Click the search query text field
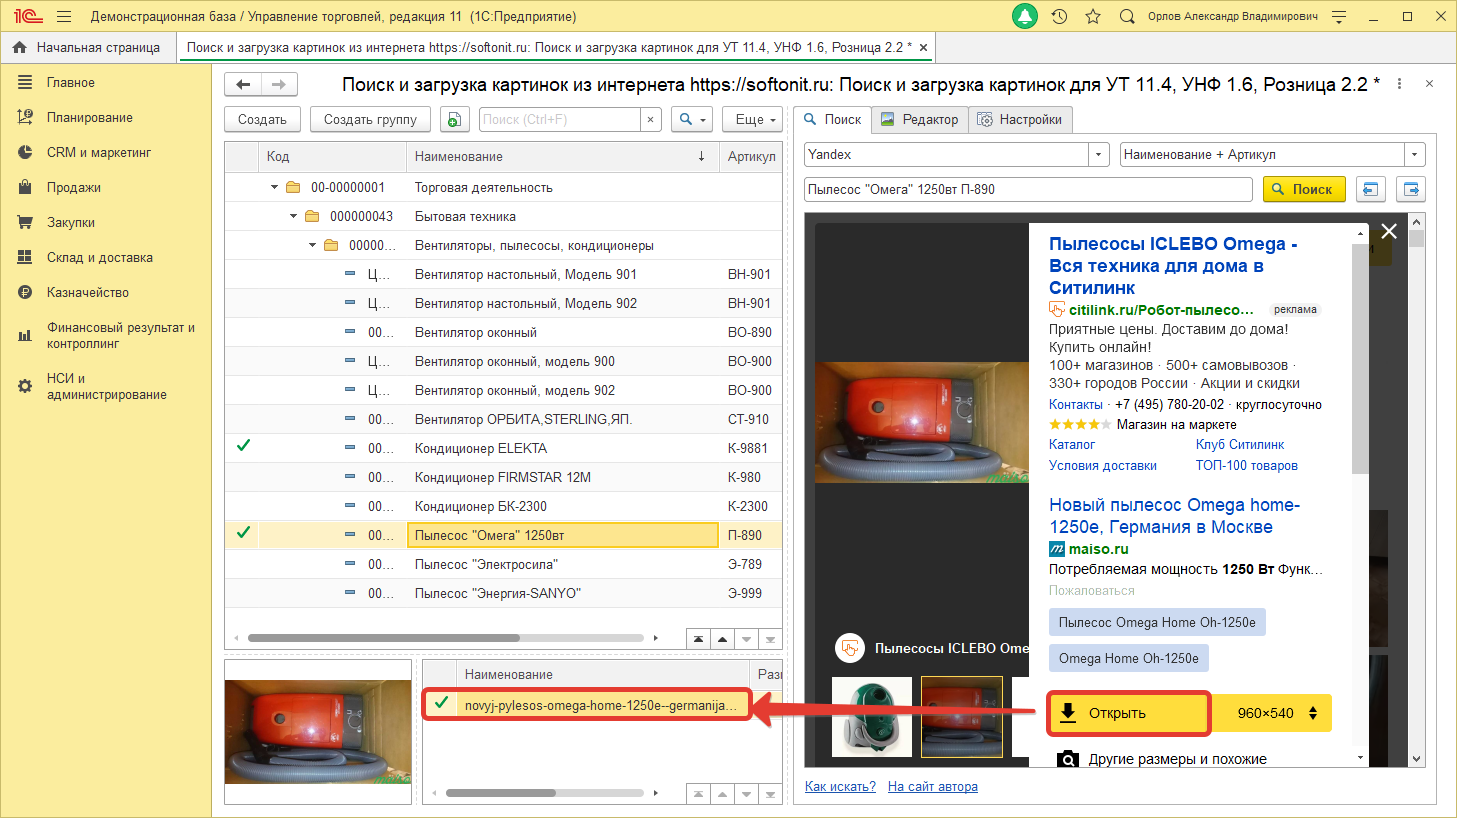Viewport: 1457px width, 818px height. tap(1028, 189)
